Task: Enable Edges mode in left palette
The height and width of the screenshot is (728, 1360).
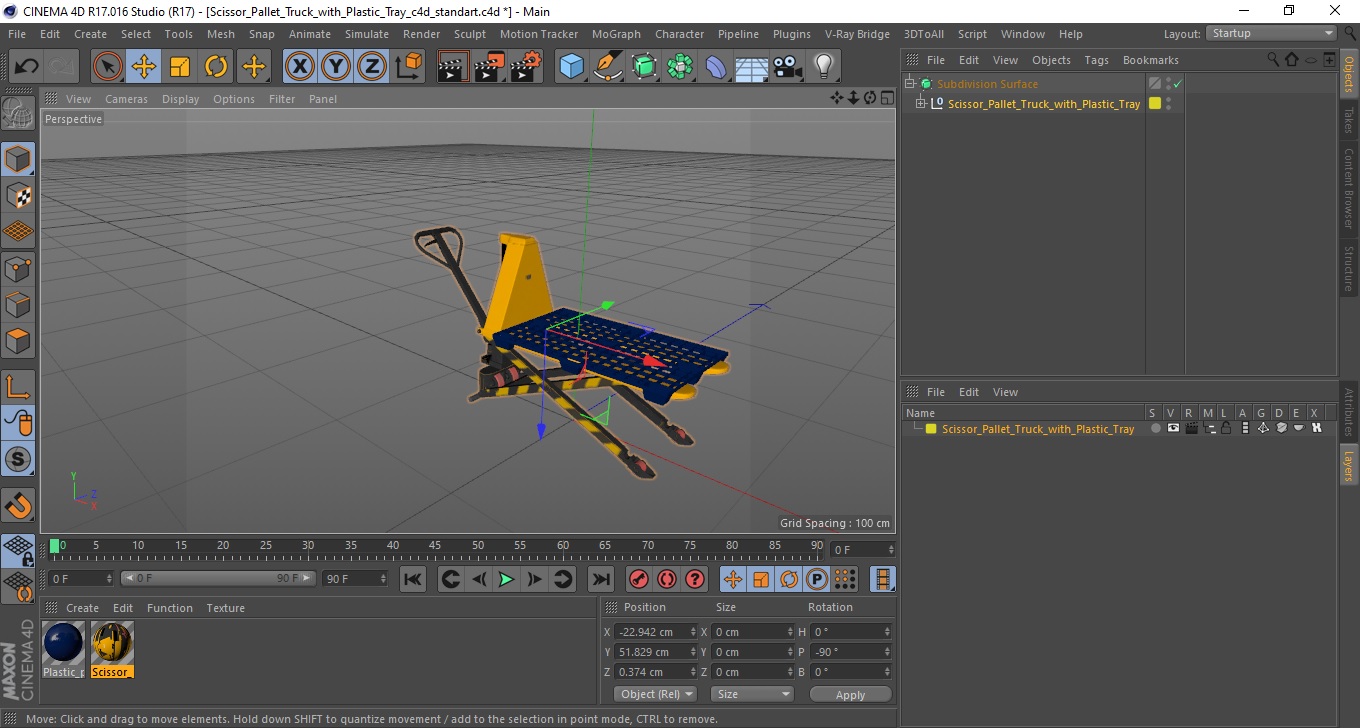Action: click(18, 304)
